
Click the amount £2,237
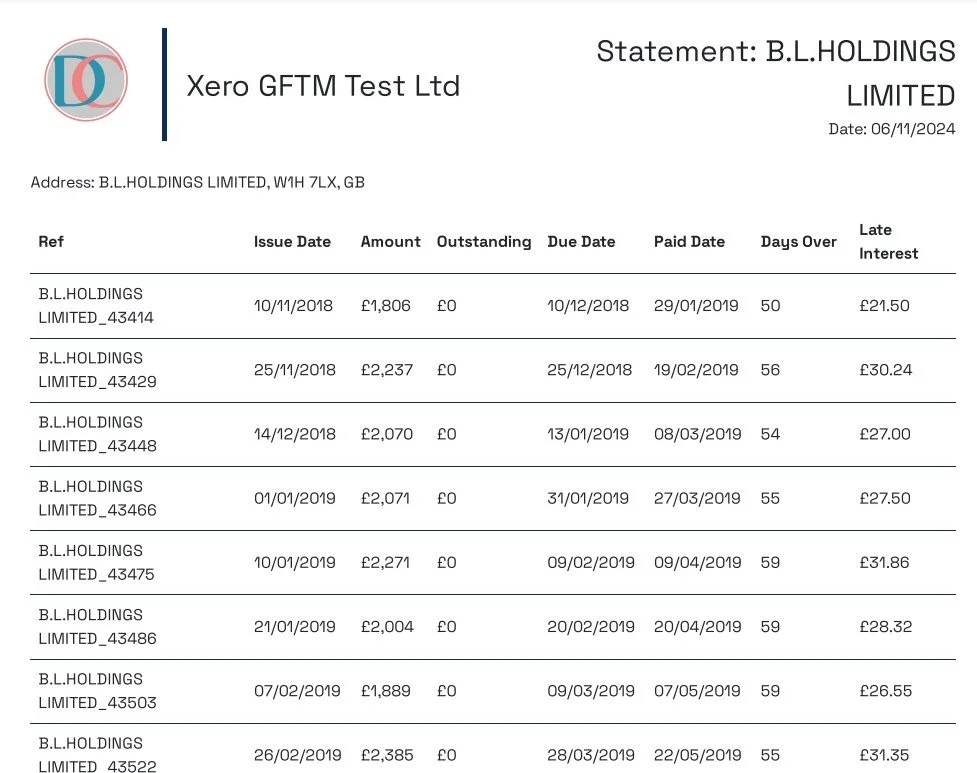pyautogui.click(x=387, y=370)
